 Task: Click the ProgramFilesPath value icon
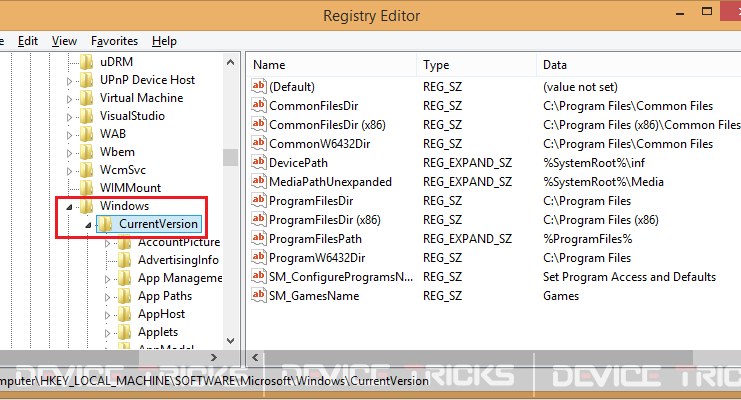258,238
